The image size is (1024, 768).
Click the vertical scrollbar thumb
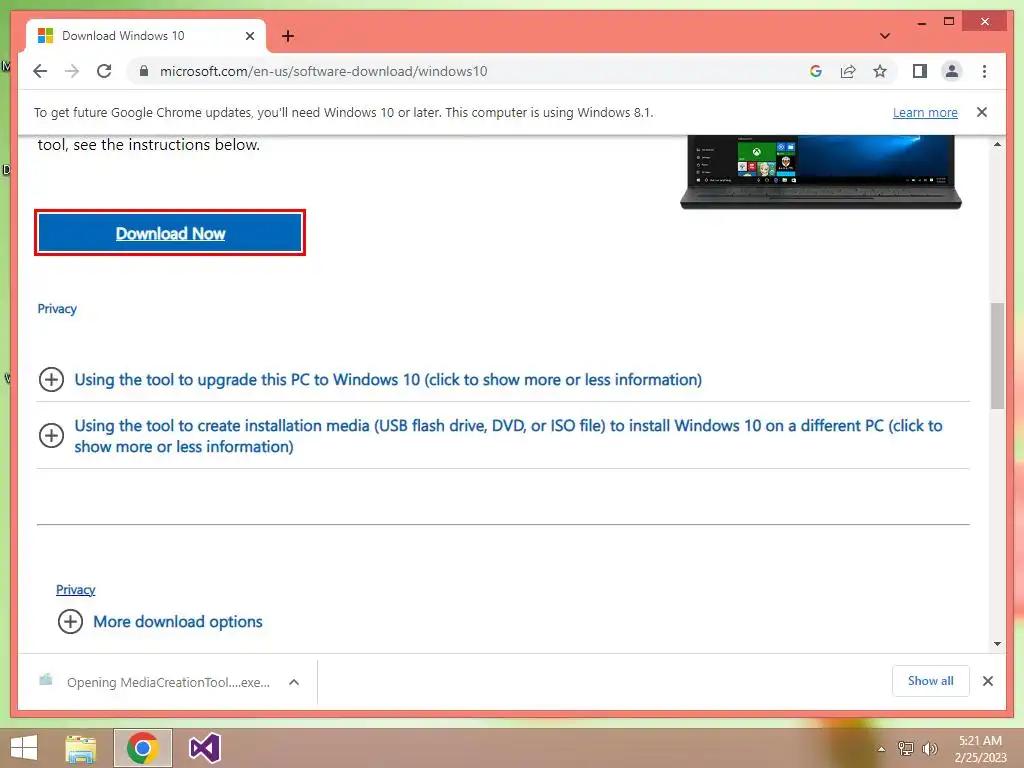tap(997, 356)
